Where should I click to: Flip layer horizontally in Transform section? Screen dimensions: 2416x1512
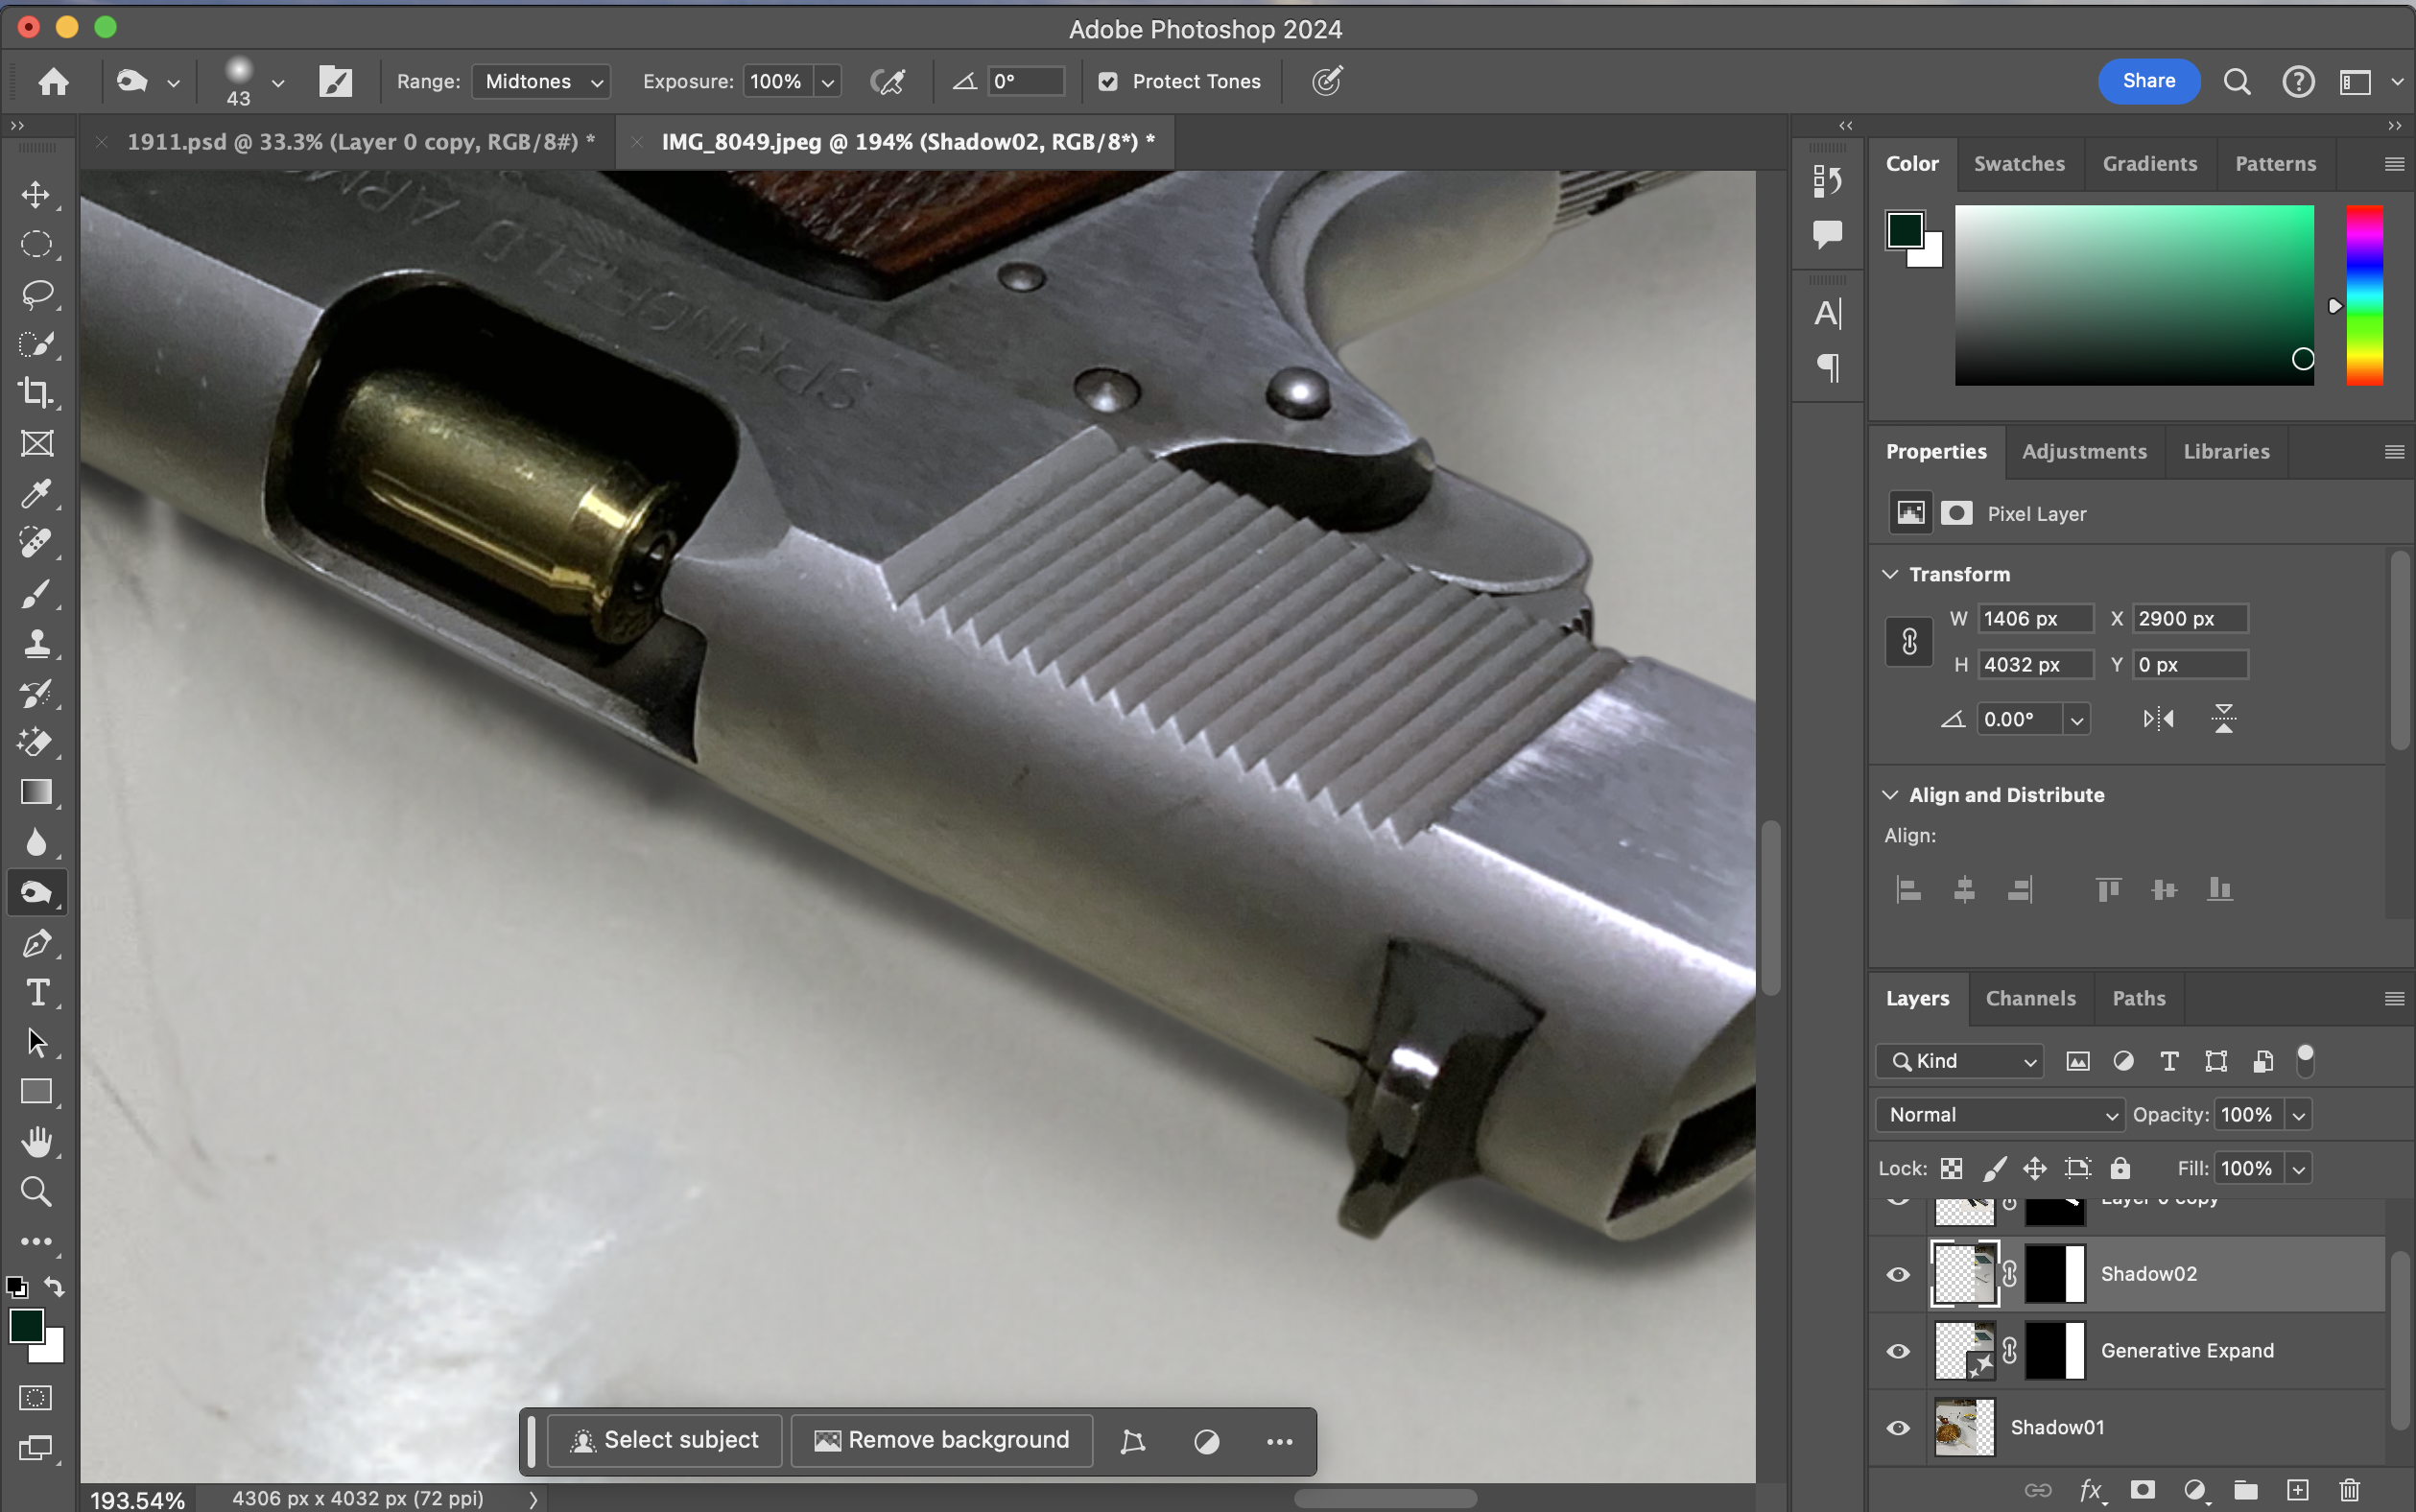pyautogui.click(x=2158, y=719)
